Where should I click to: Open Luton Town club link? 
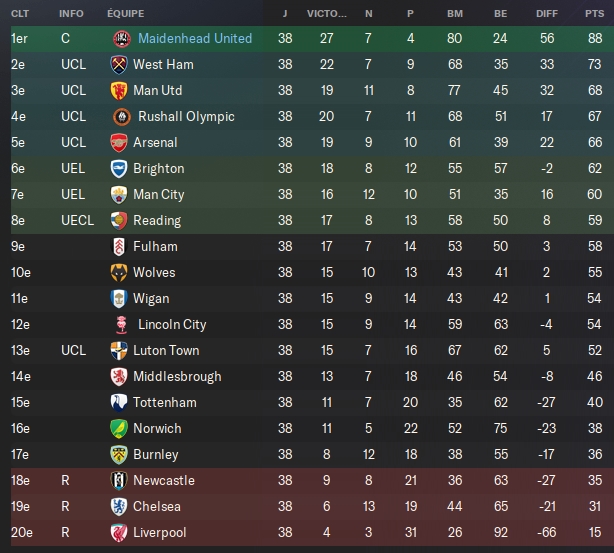coord(166,351)
